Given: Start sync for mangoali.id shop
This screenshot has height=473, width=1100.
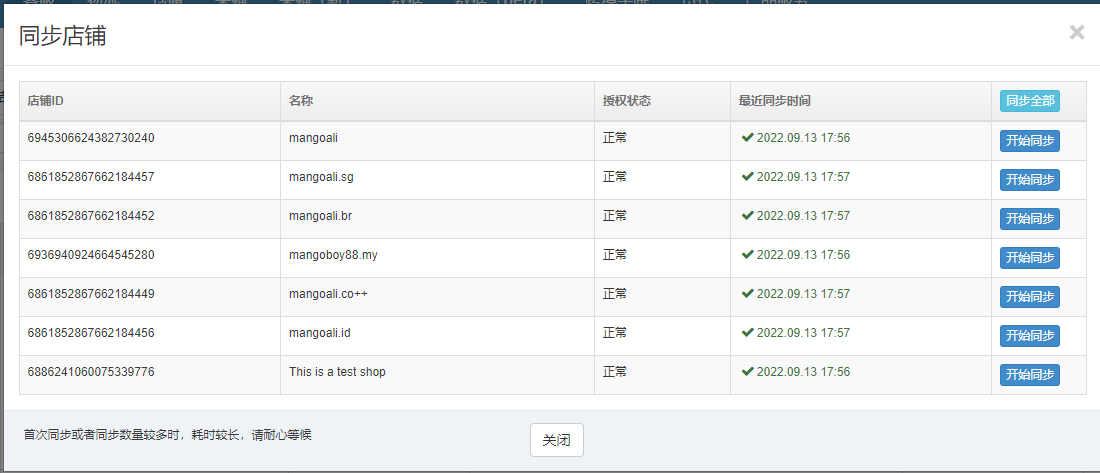Looking at the screenshot, I should point(1029,336).
